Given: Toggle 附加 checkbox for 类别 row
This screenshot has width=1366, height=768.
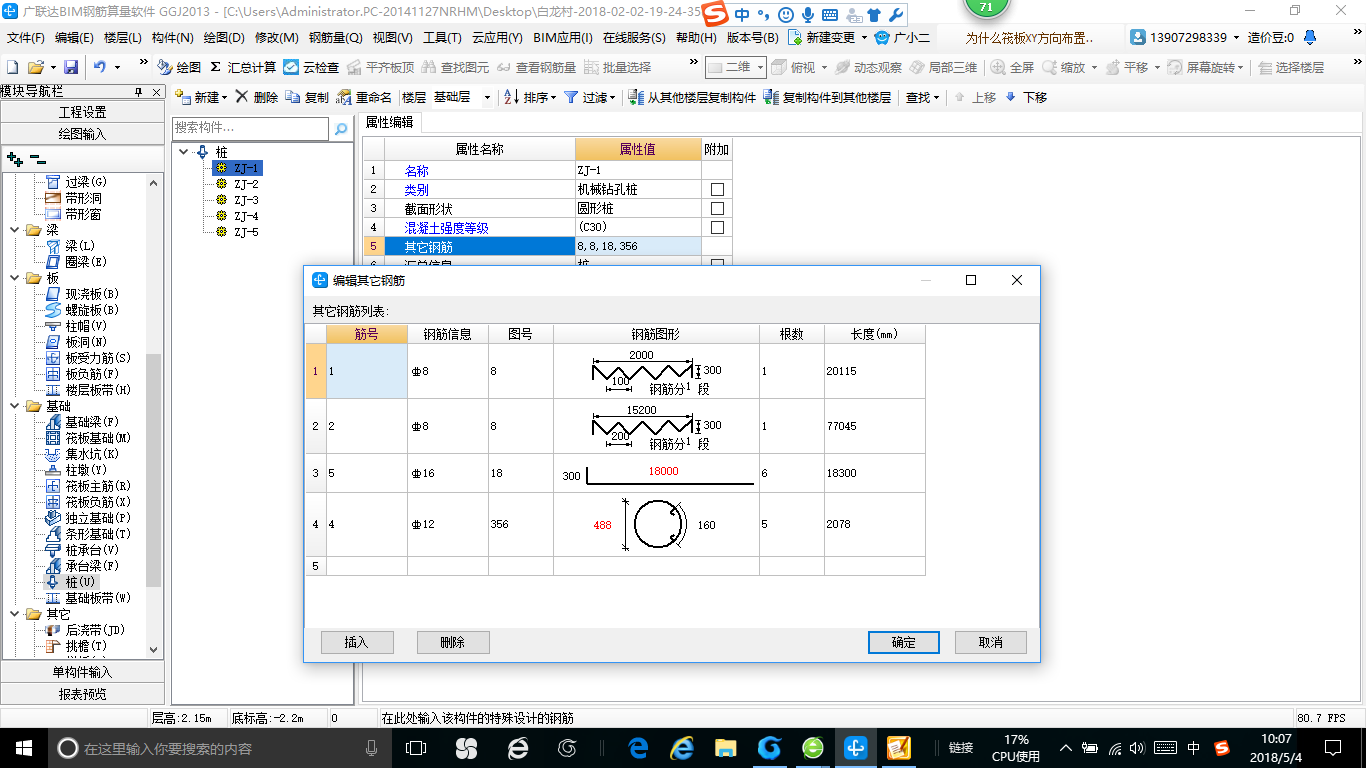Looking at the screenshot, I should [717, 190].
